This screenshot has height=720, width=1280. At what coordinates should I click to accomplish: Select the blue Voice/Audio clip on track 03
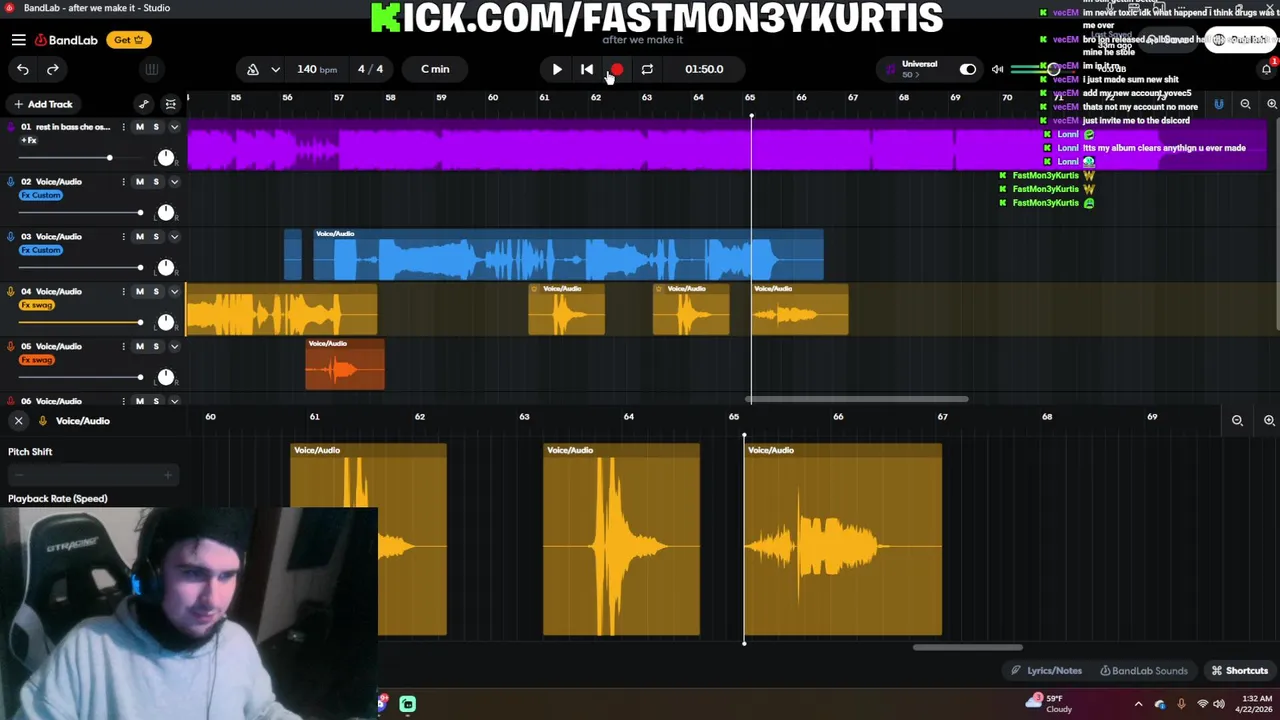pyautogui.click(x=568, y=255)
